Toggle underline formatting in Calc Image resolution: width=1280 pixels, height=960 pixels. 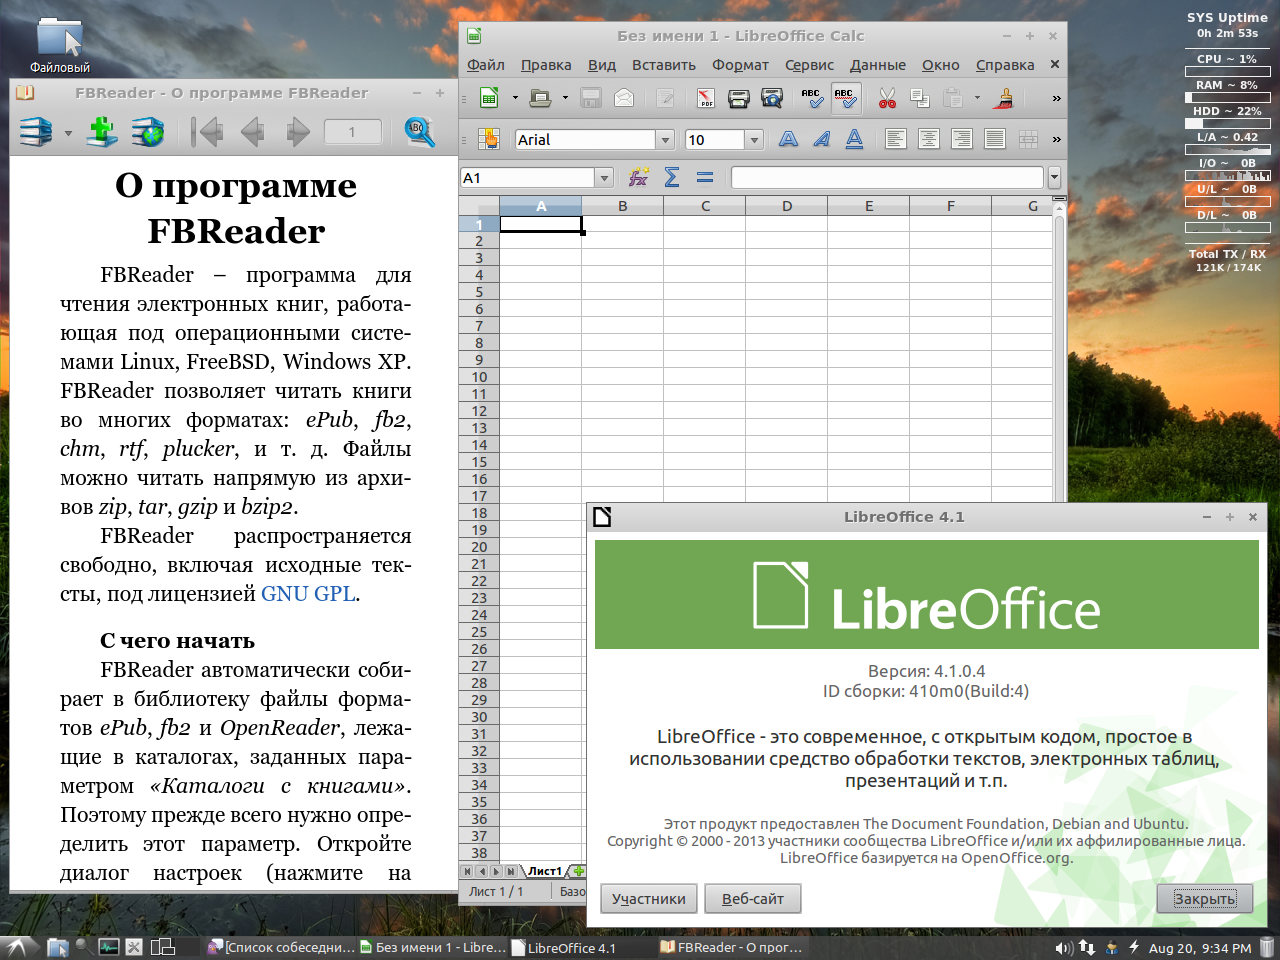(x=855, y=139)
